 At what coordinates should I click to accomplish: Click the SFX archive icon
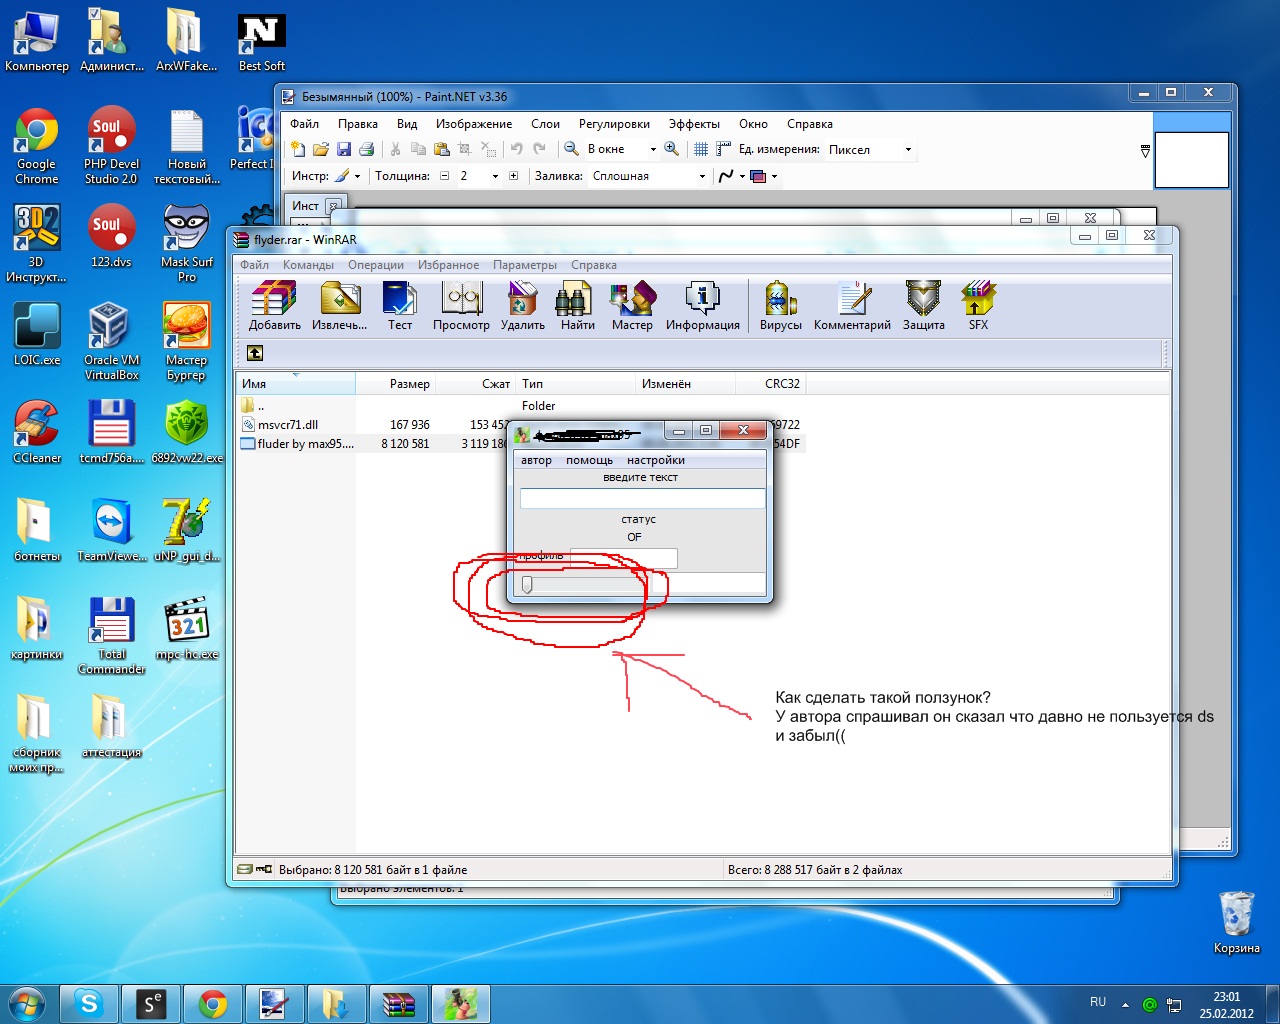click(x=978, y=304)
